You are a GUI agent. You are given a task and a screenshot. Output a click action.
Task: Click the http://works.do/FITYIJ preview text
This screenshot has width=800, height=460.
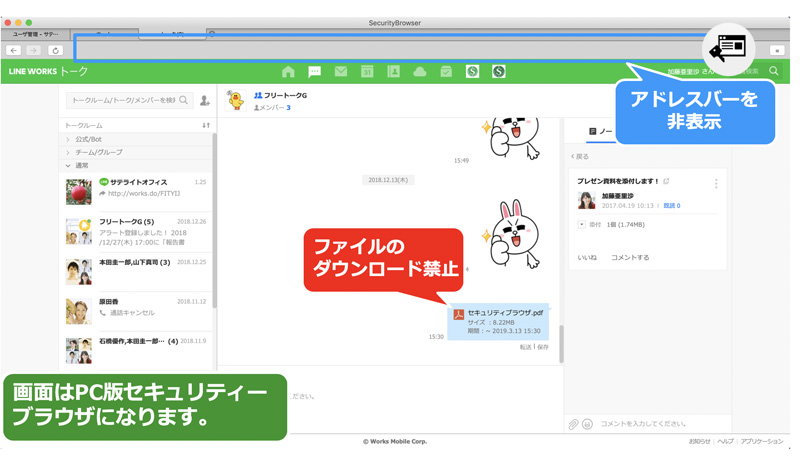pos(144,193)
